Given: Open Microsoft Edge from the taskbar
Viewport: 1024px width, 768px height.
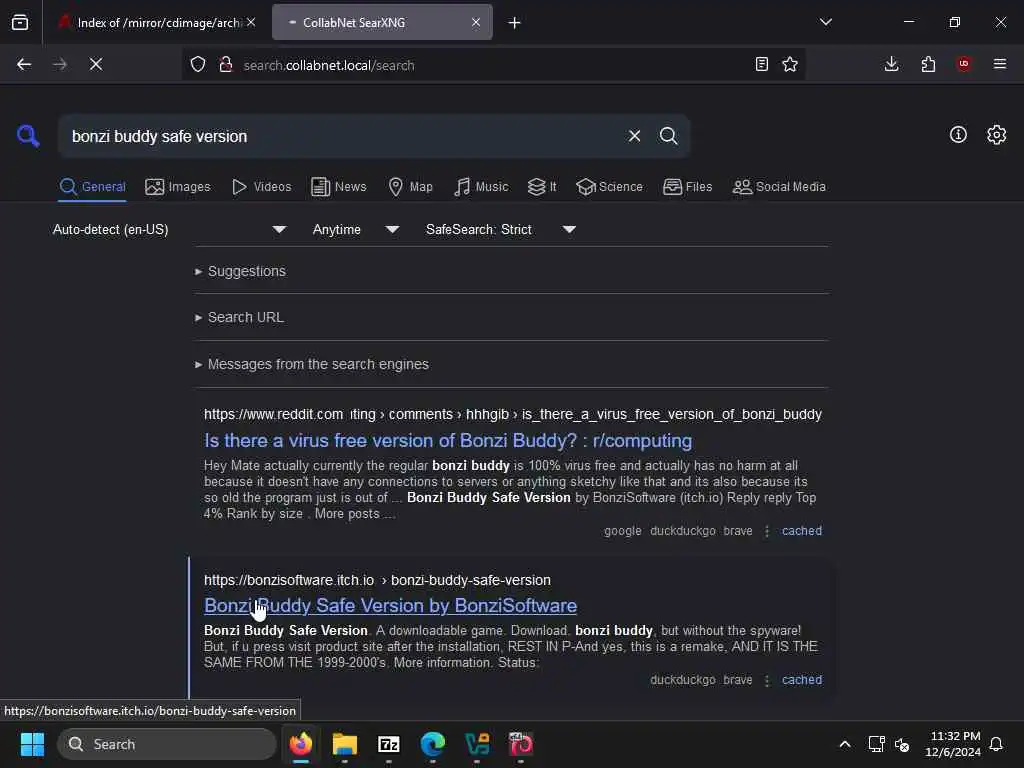Looking at the screenshot, I should click(432, 744).
